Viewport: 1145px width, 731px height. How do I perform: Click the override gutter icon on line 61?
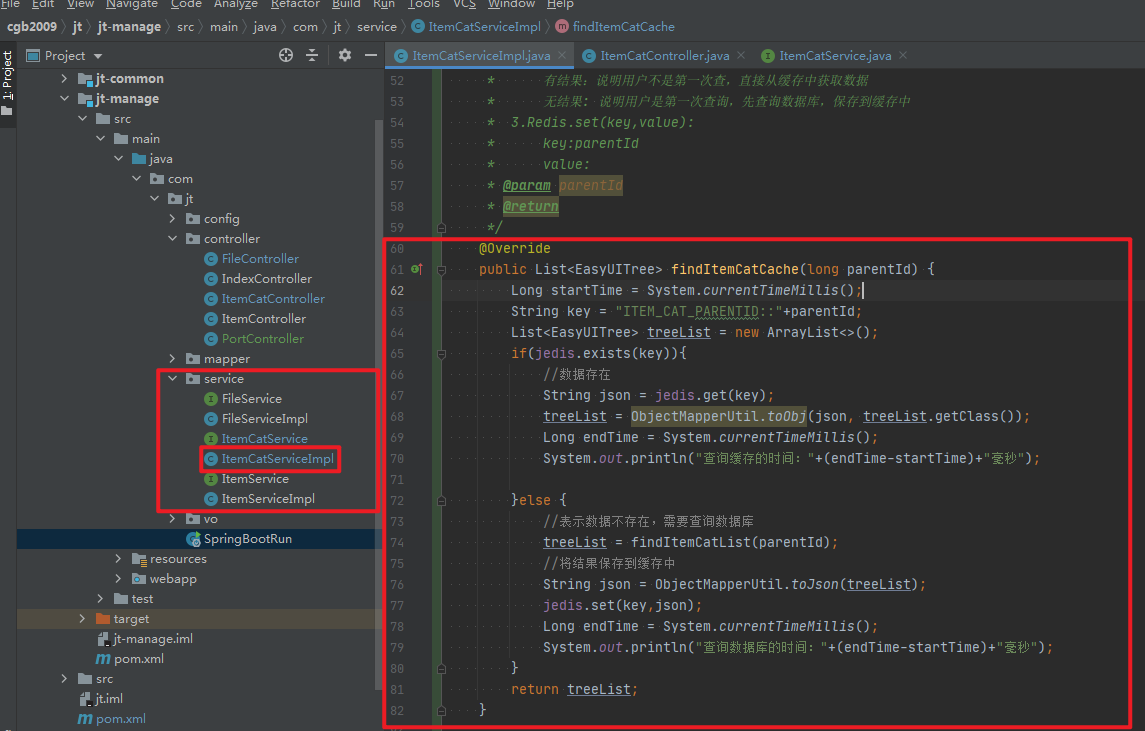416,269
